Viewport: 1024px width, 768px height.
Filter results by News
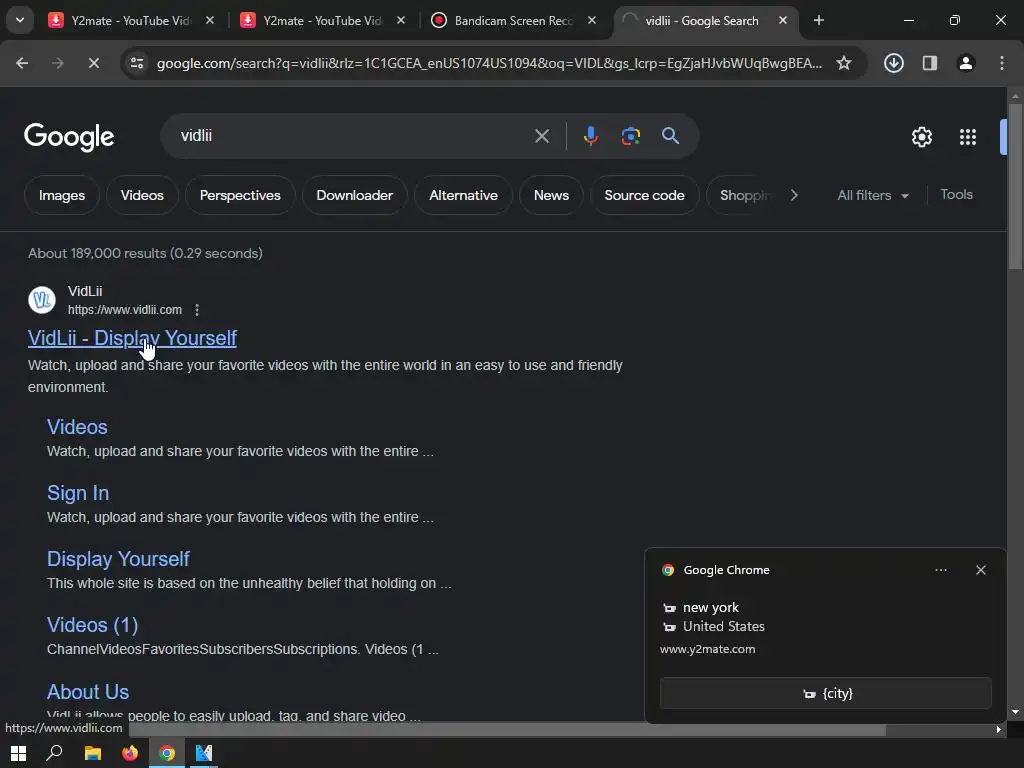coord(551,195)
